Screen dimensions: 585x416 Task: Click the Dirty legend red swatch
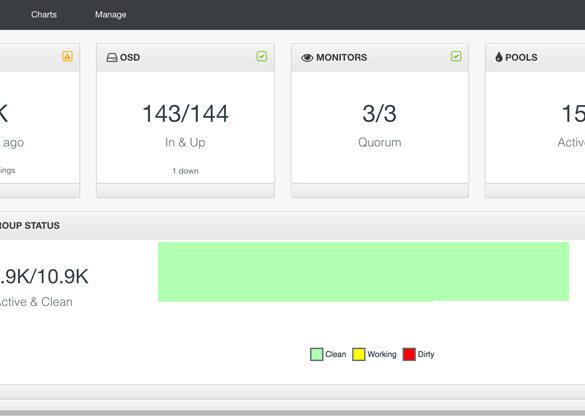(x=409, y=354)
